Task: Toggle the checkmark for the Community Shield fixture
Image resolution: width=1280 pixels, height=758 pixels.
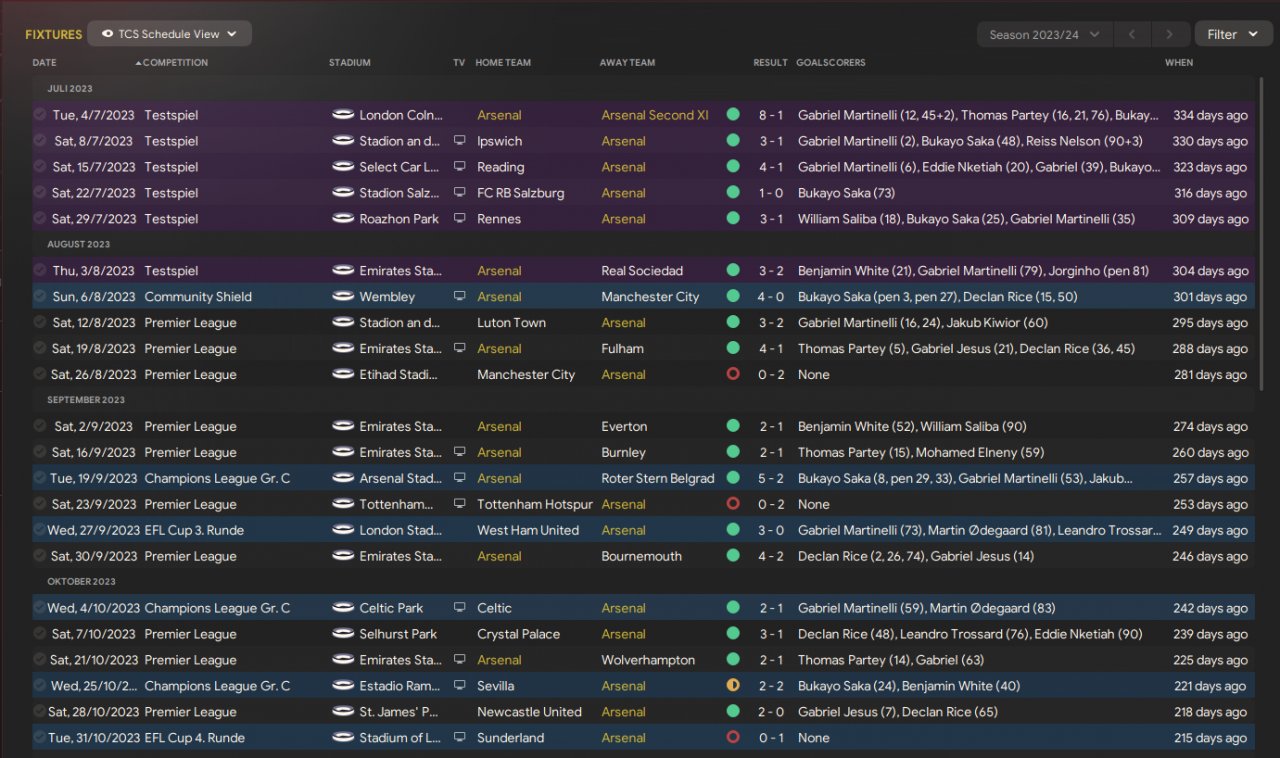Action: 40,297
